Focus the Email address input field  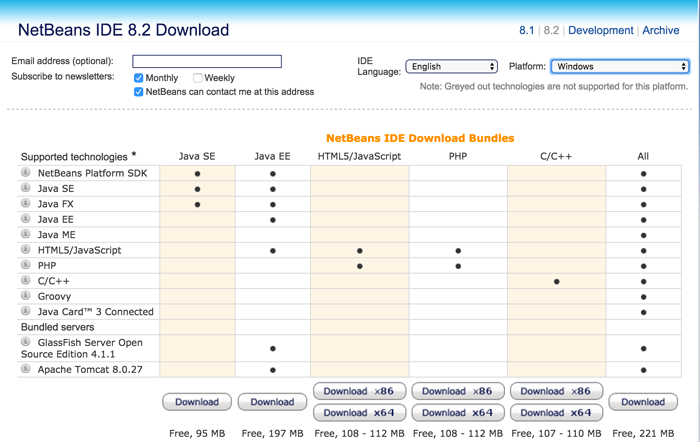tap(207, 61)
